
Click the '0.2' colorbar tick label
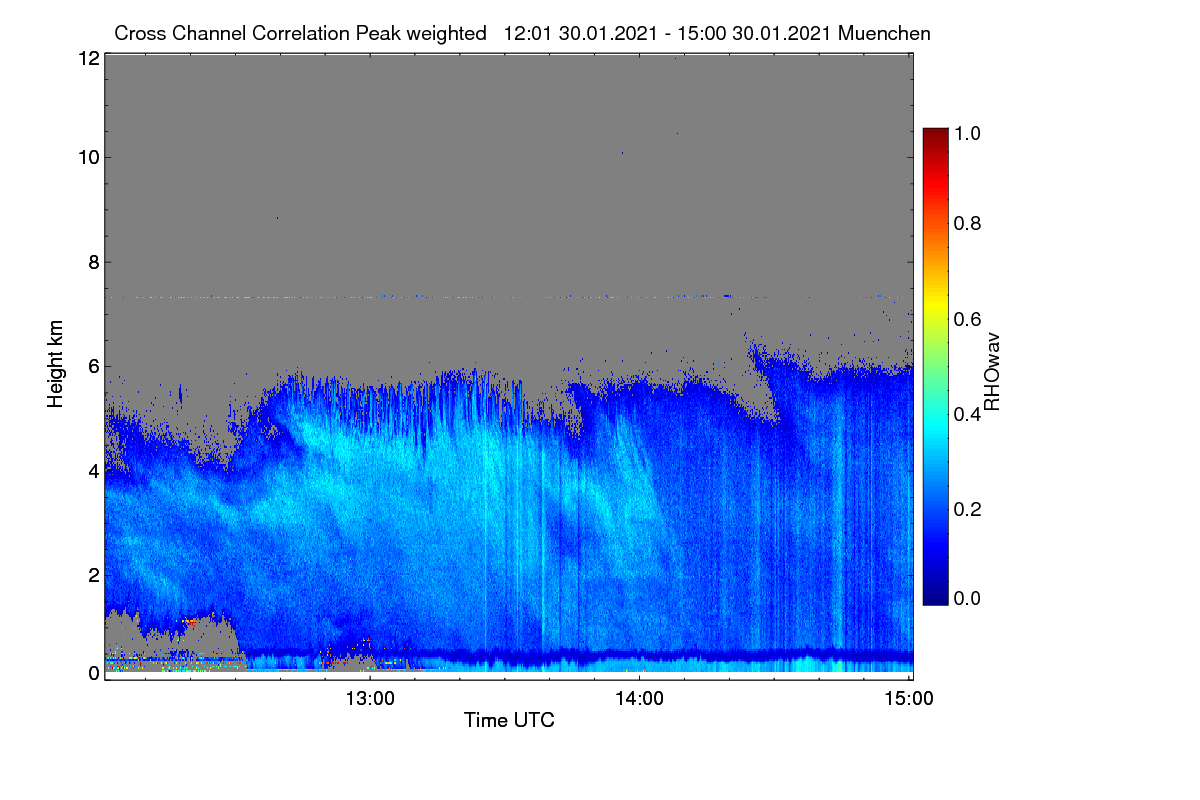click(x=966, y=509)
